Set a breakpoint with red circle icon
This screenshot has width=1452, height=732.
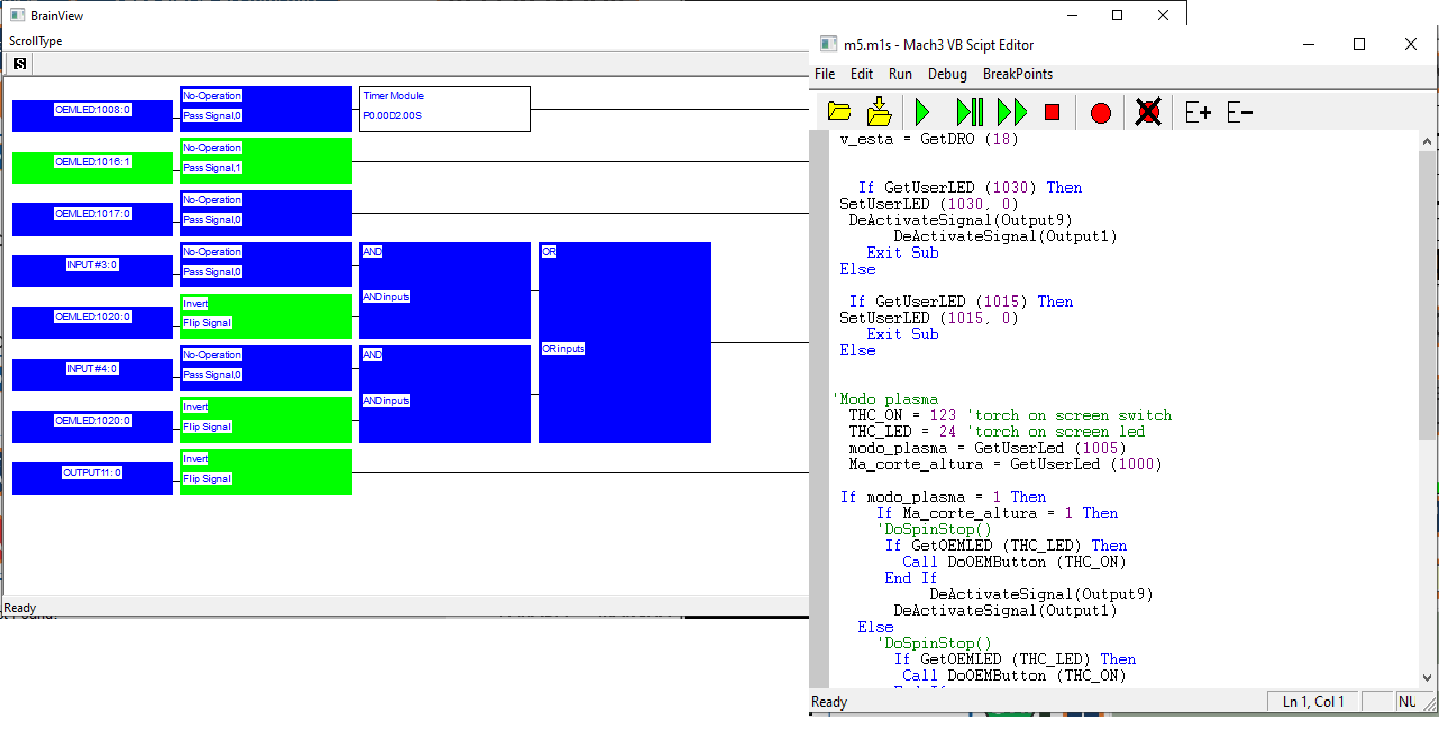click(x=1100, y=113)
